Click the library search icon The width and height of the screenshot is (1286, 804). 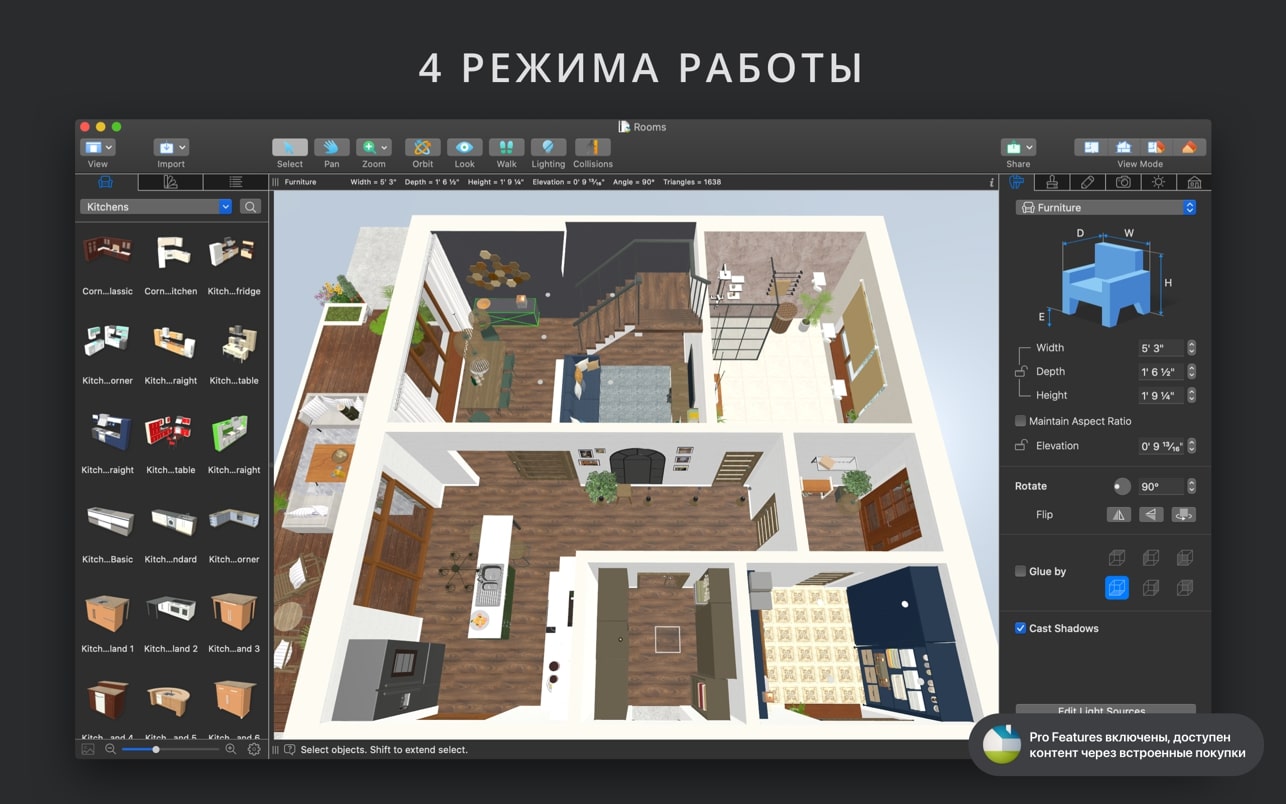pos(250,207)
